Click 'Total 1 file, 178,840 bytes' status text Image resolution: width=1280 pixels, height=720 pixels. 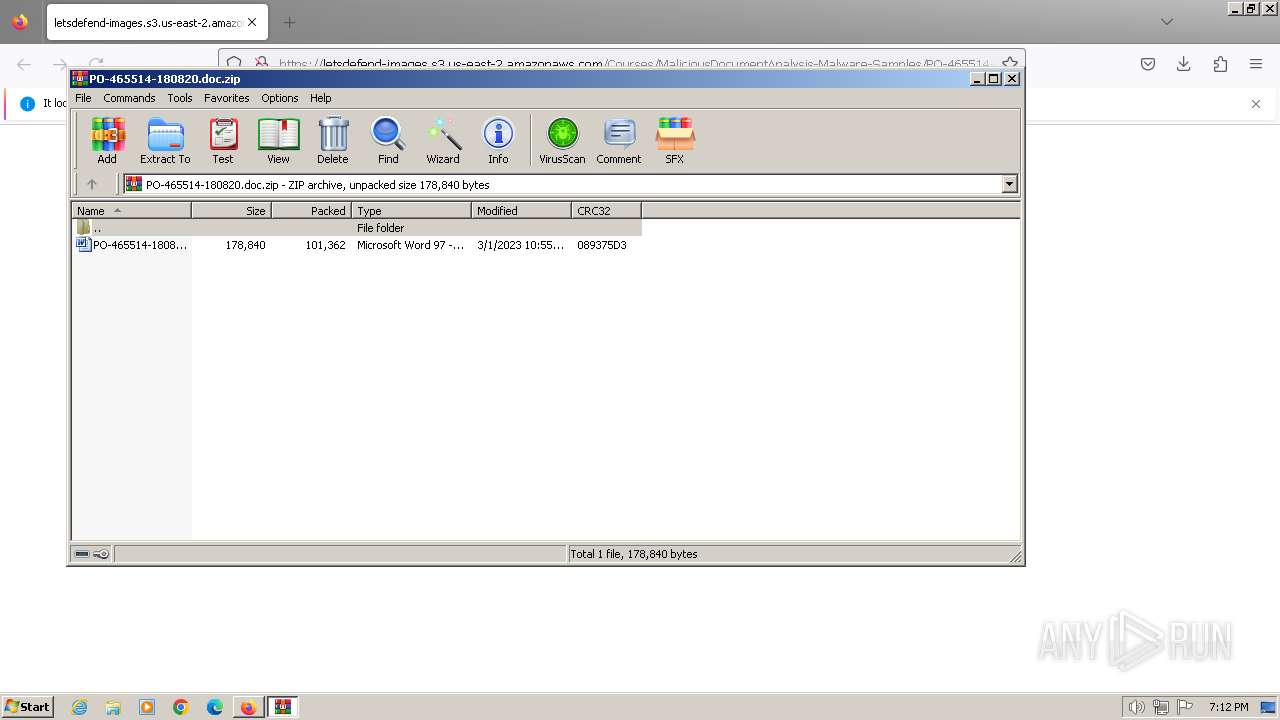pos(634,554)
